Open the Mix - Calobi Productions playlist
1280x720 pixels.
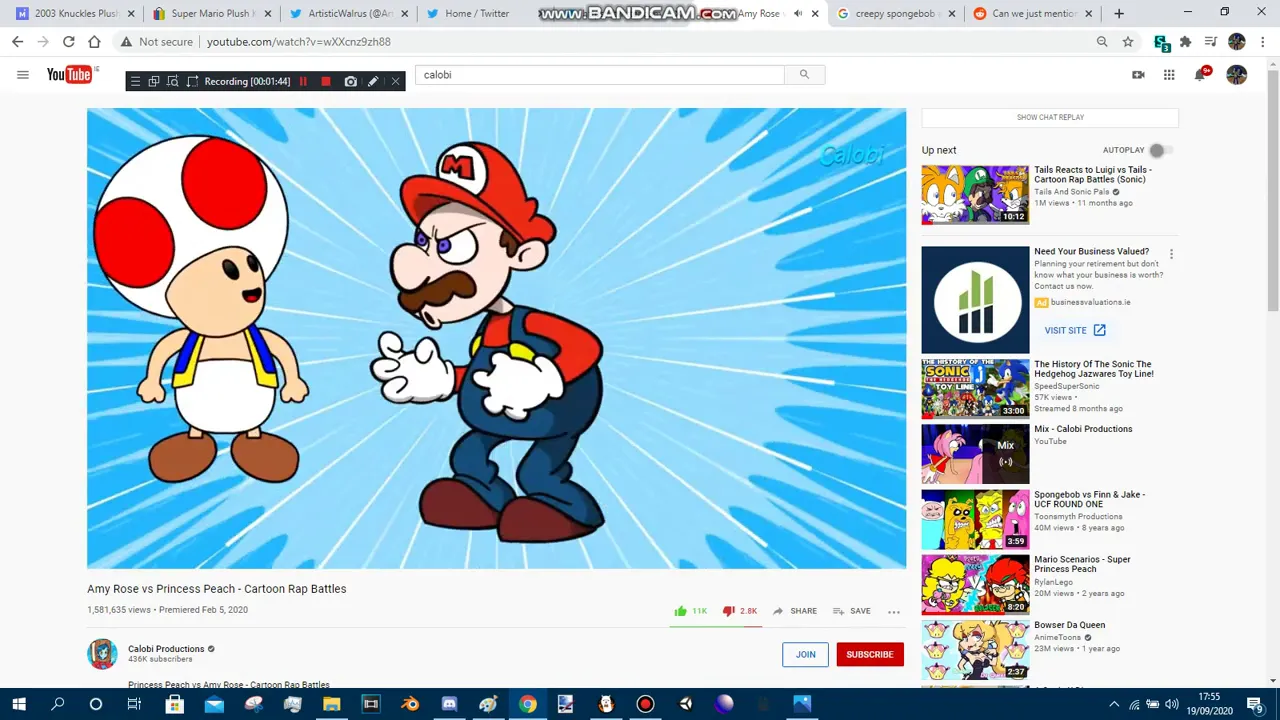[x=975, y=454]
